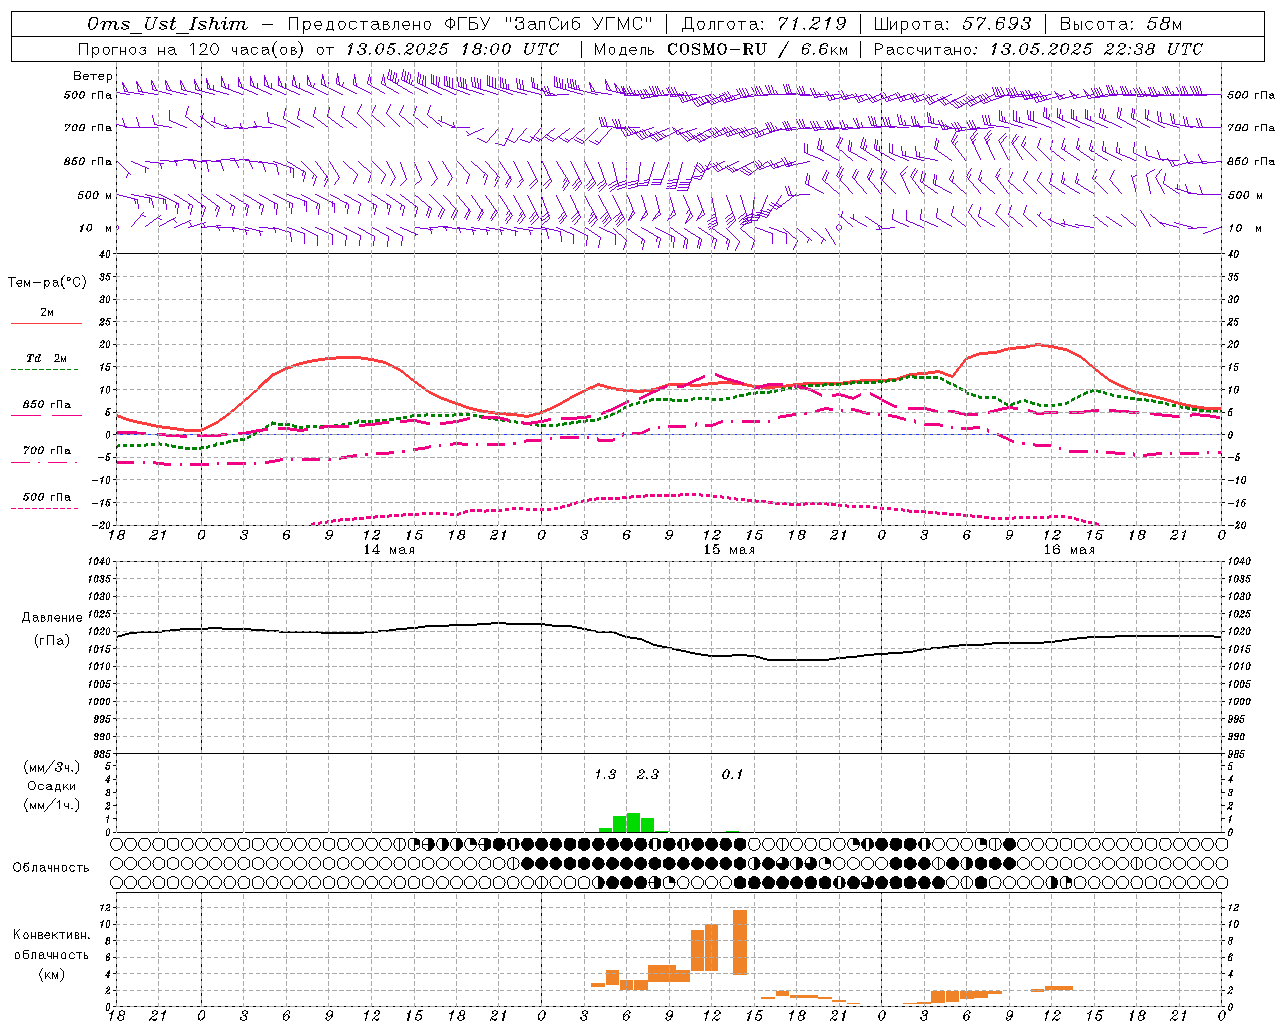The height and width of the screenshot is (1024, 1280).
Task: Click the computed time 13.05.2025 22:38 UTC
Action: coord(1096,49)
